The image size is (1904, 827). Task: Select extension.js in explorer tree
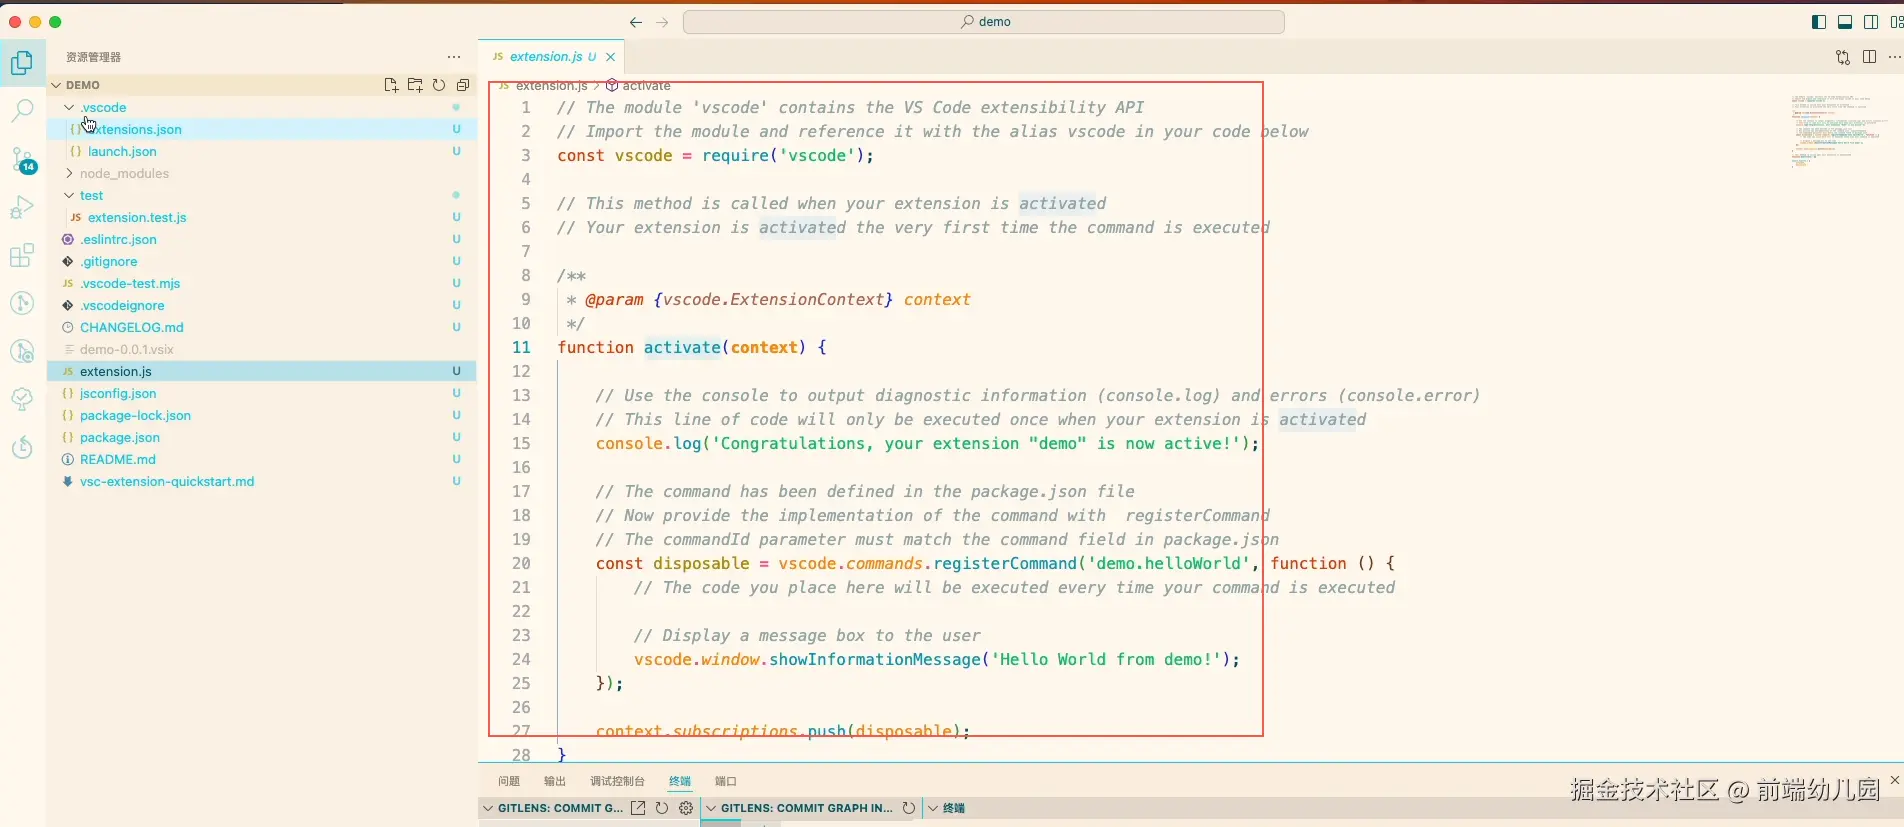(x=262, y=371)
